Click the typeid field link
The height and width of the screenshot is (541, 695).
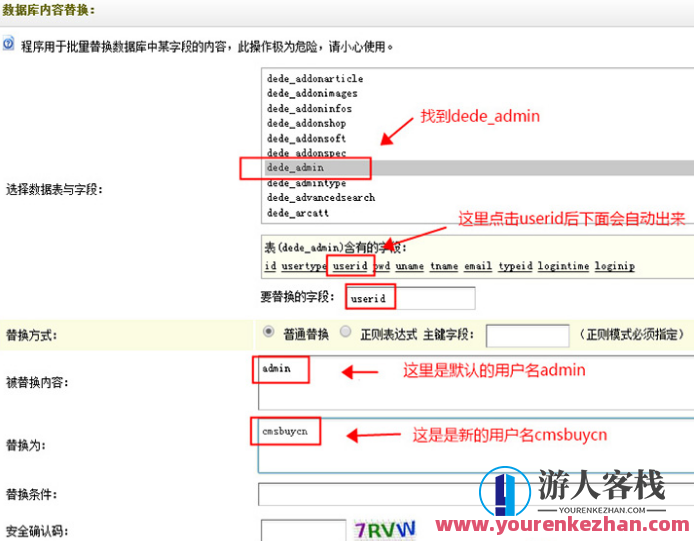(515, 266)
